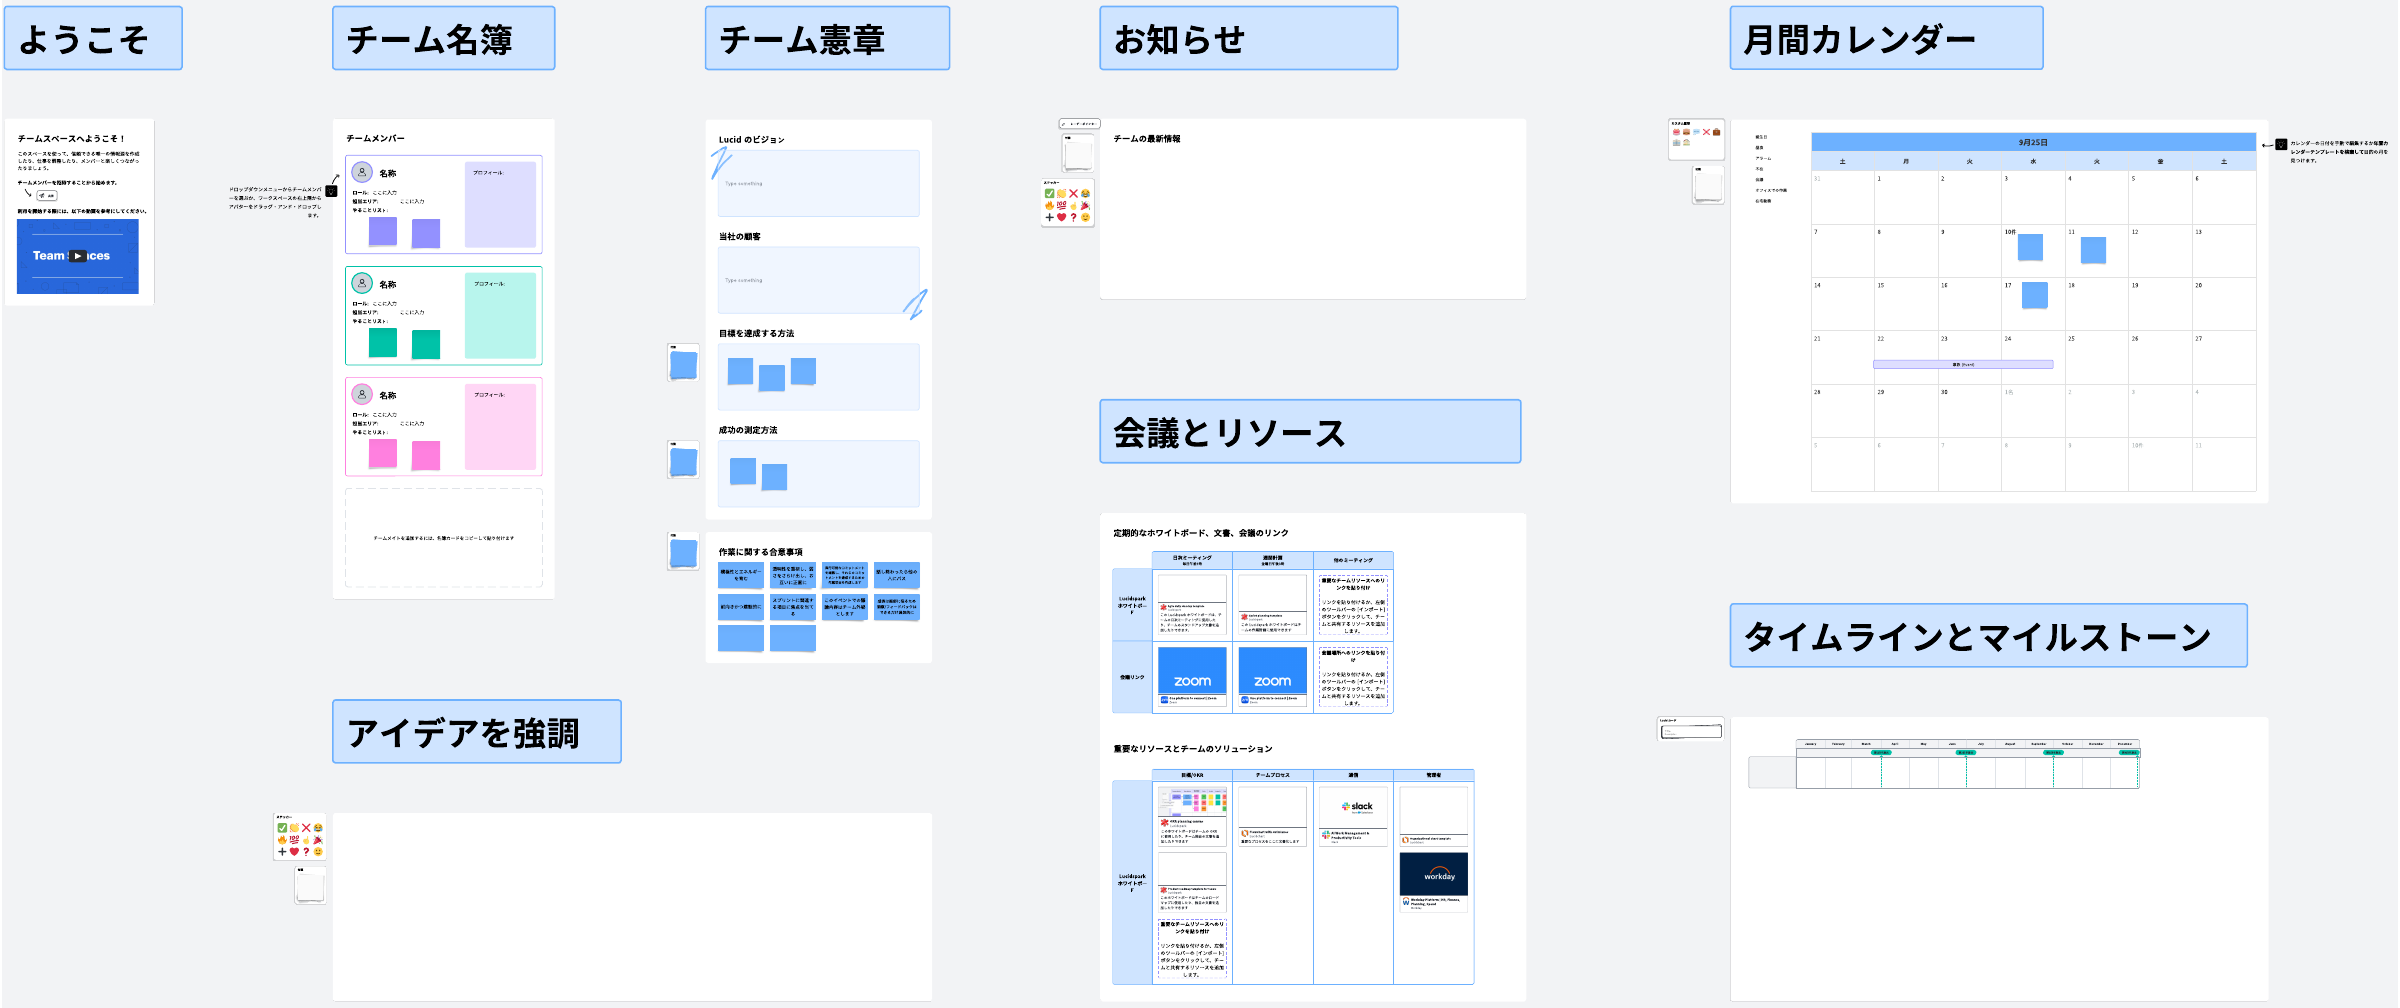Screen dimensions: 2400x1008
Task: Play the Team Spaces welcome video
Action: click(77, 256)
